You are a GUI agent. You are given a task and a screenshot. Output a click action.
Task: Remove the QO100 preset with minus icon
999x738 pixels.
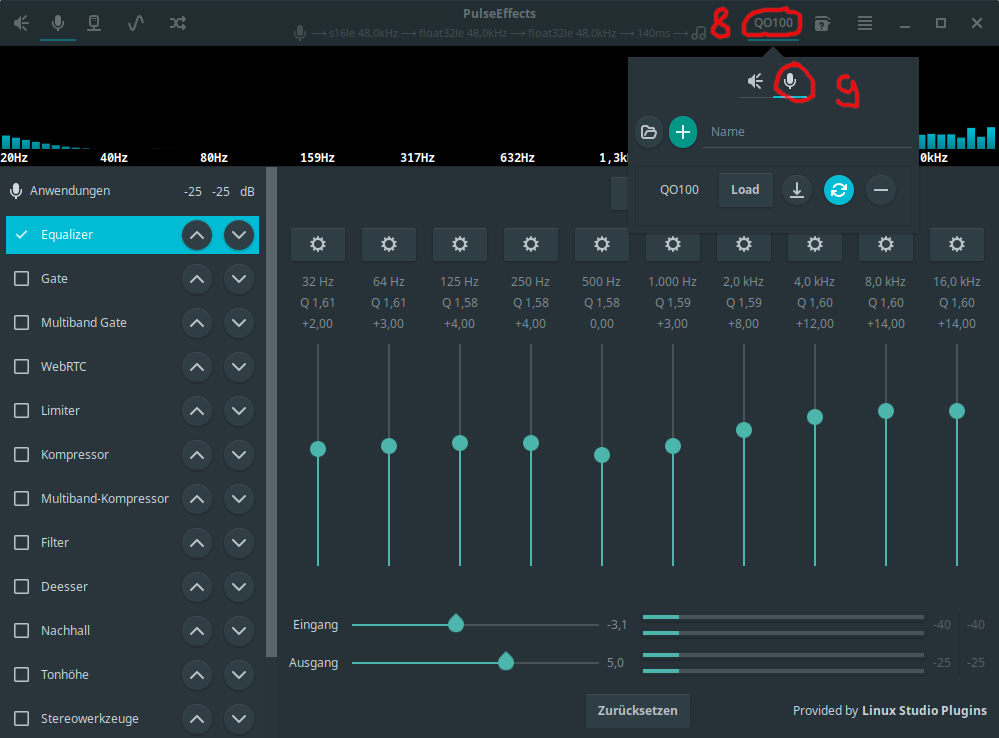[880, 190]
